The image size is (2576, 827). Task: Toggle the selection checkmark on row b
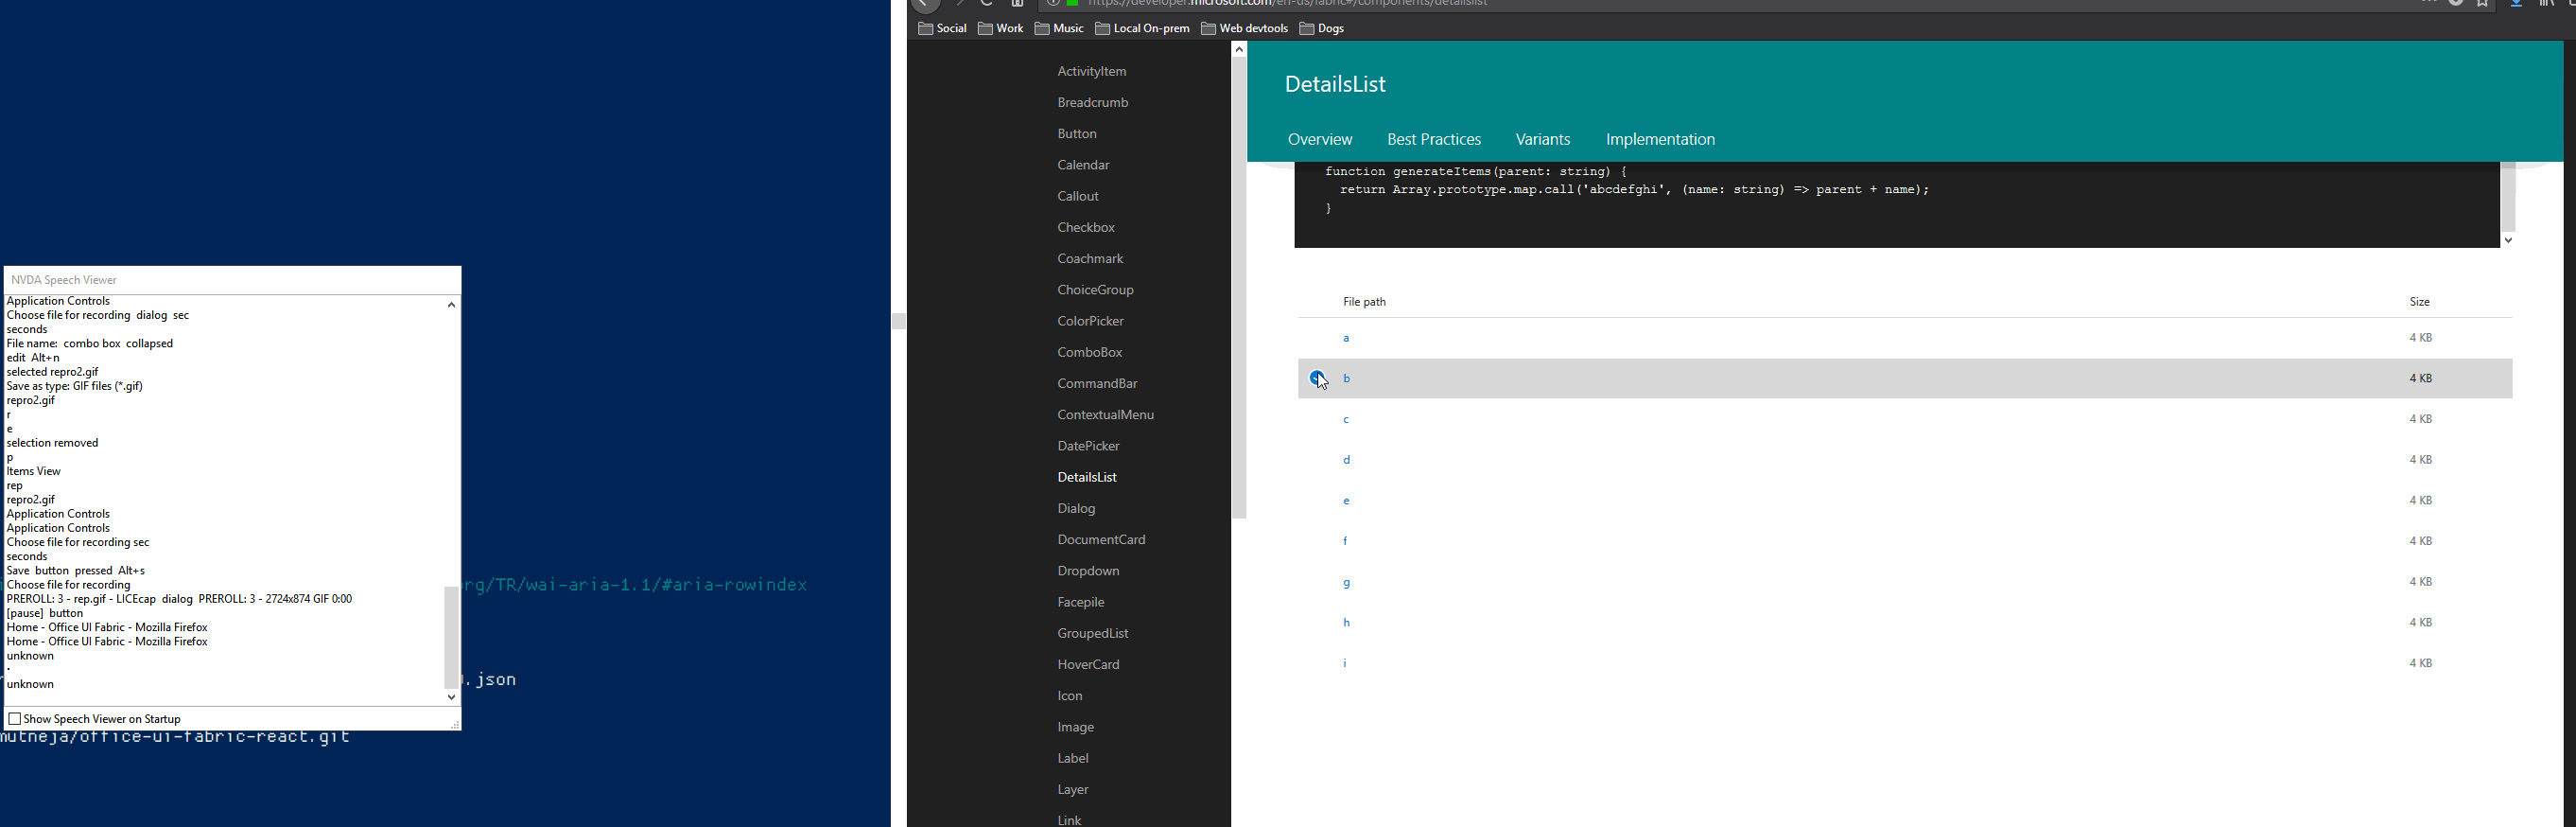coord(1318,378)
